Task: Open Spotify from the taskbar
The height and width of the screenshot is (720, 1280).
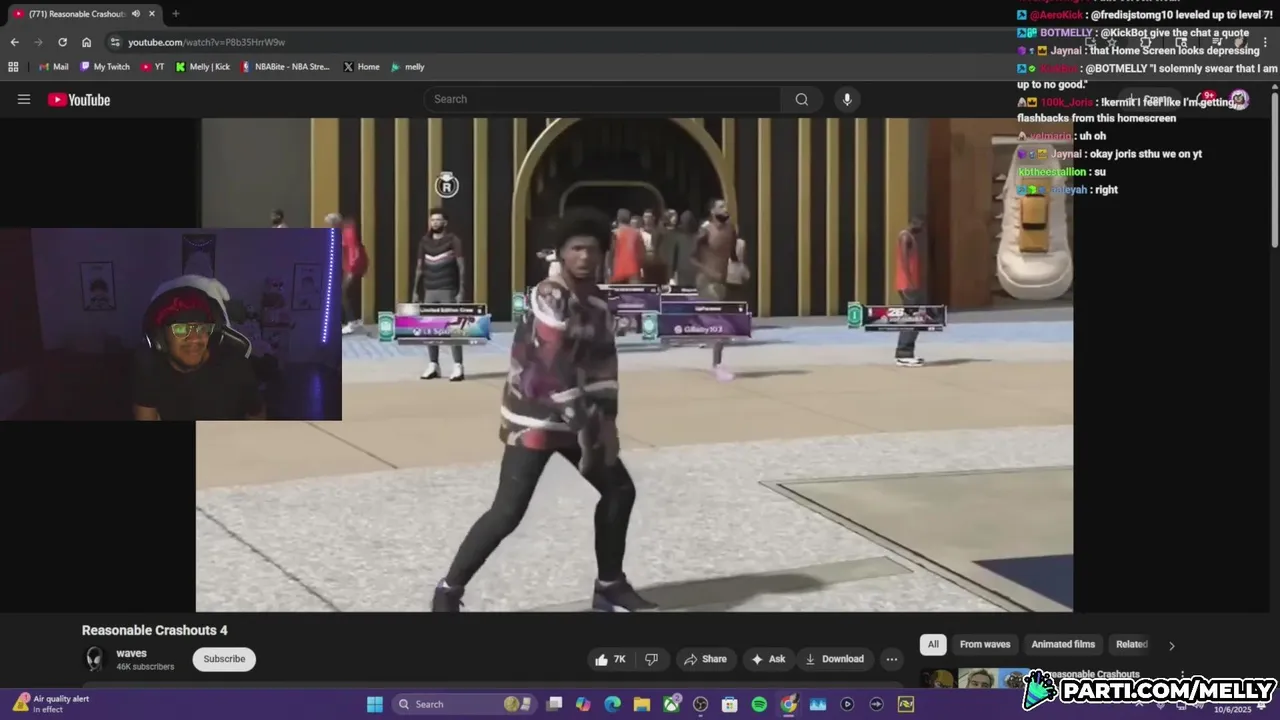Action: [x=759, y=704]
